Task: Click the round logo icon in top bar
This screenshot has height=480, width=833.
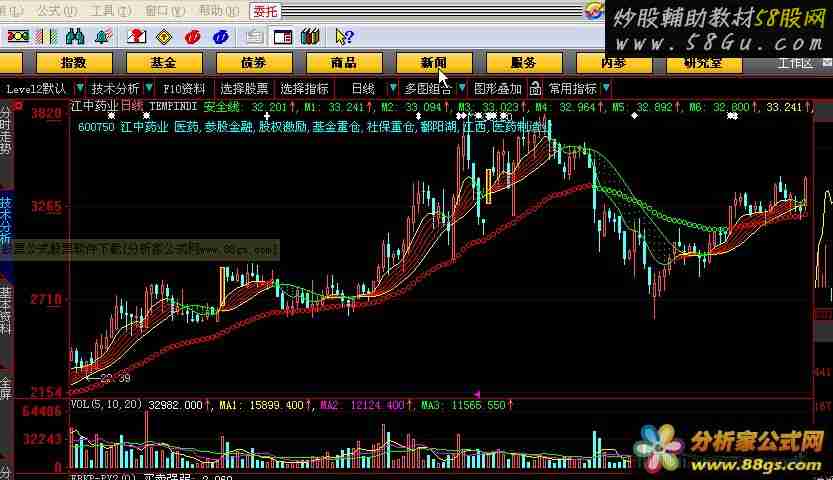Action: pyautogui.click(x=593, y=10)
